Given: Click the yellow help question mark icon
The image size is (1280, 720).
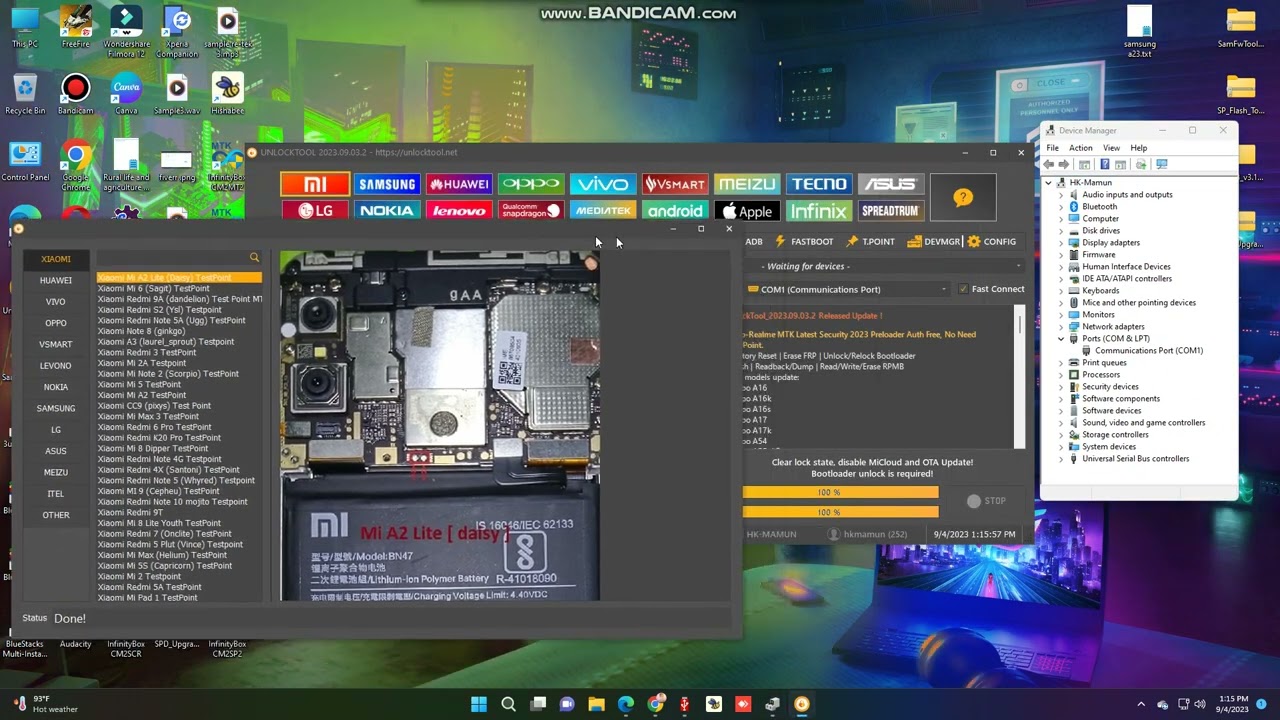Looking at the screenshot, I should [x=963, y=198].
